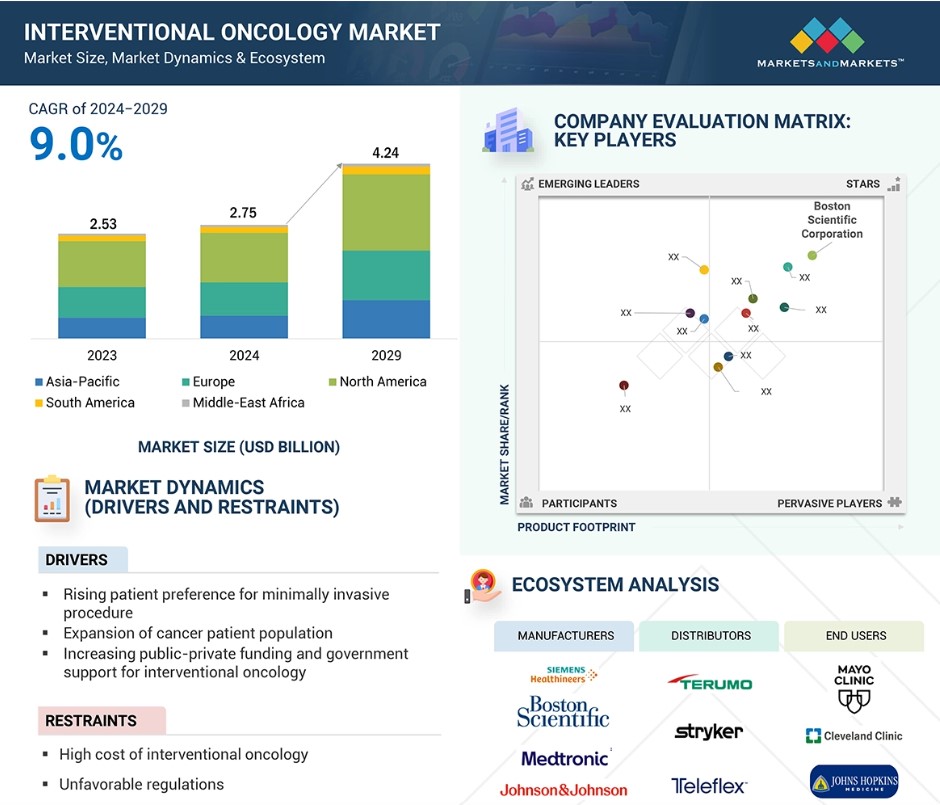940x805 pixels.
Task: Click the Ecosystem Analysis icon
Action: pos(483,586)
